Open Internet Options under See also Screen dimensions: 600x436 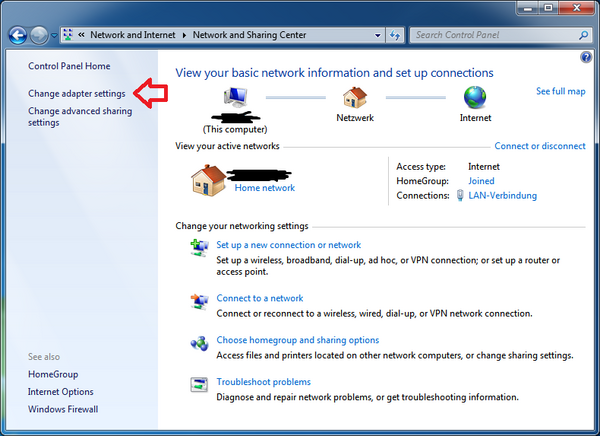pos(60,392)
